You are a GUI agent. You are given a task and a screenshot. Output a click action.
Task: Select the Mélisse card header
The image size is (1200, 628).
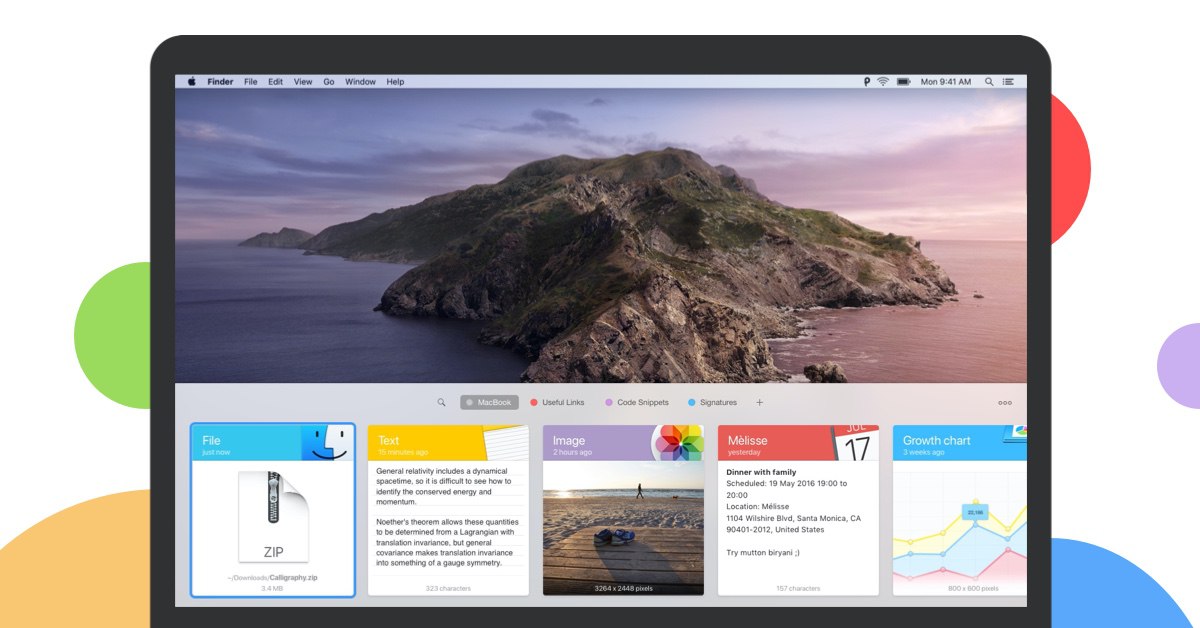[798, 443]
